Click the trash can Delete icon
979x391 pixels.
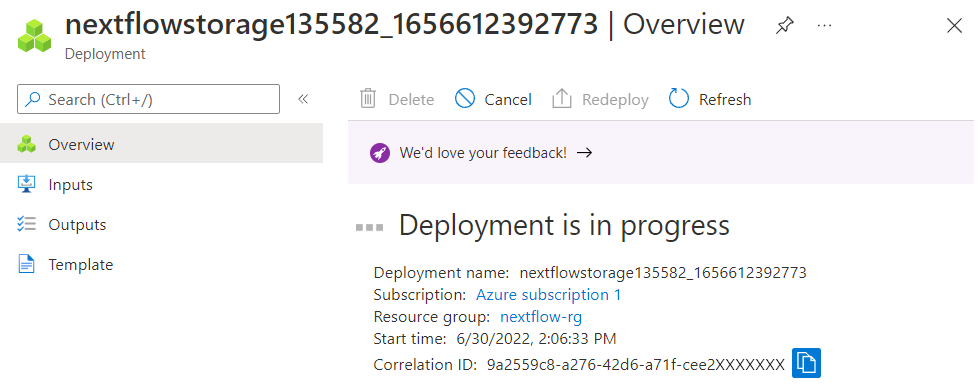pyautogui.click(x=368, y=99)
